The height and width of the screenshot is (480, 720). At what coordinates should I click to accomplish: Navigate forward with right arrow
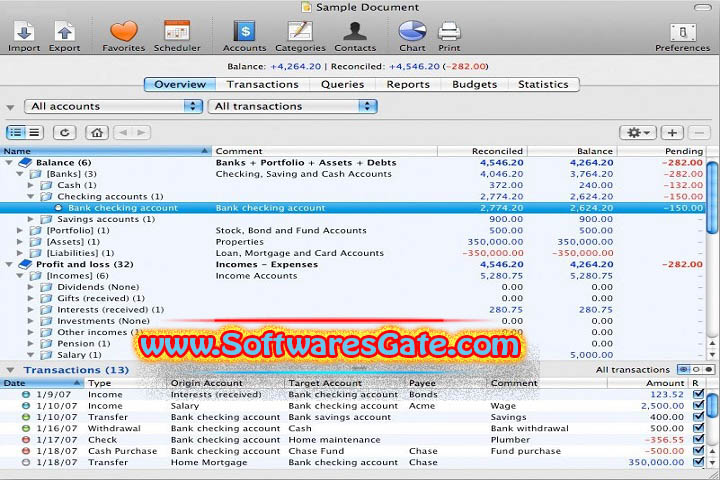tap(141, 133)
